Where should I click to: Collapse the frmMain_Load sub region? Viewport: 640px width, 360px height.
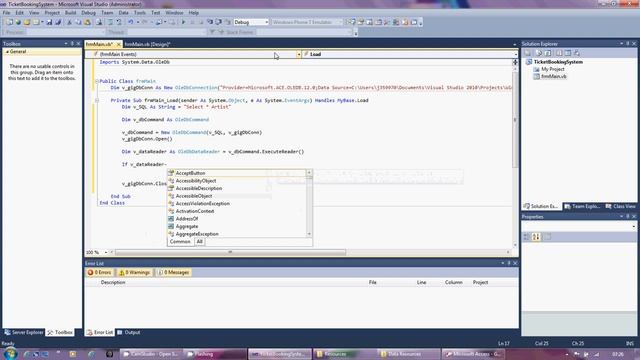click(x=97, y=100)
